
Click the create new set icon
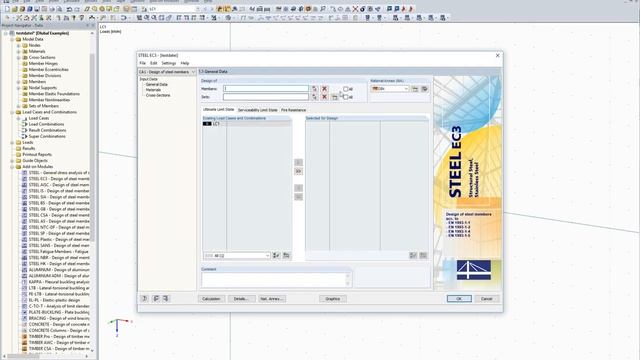click(x=335, y=97)
